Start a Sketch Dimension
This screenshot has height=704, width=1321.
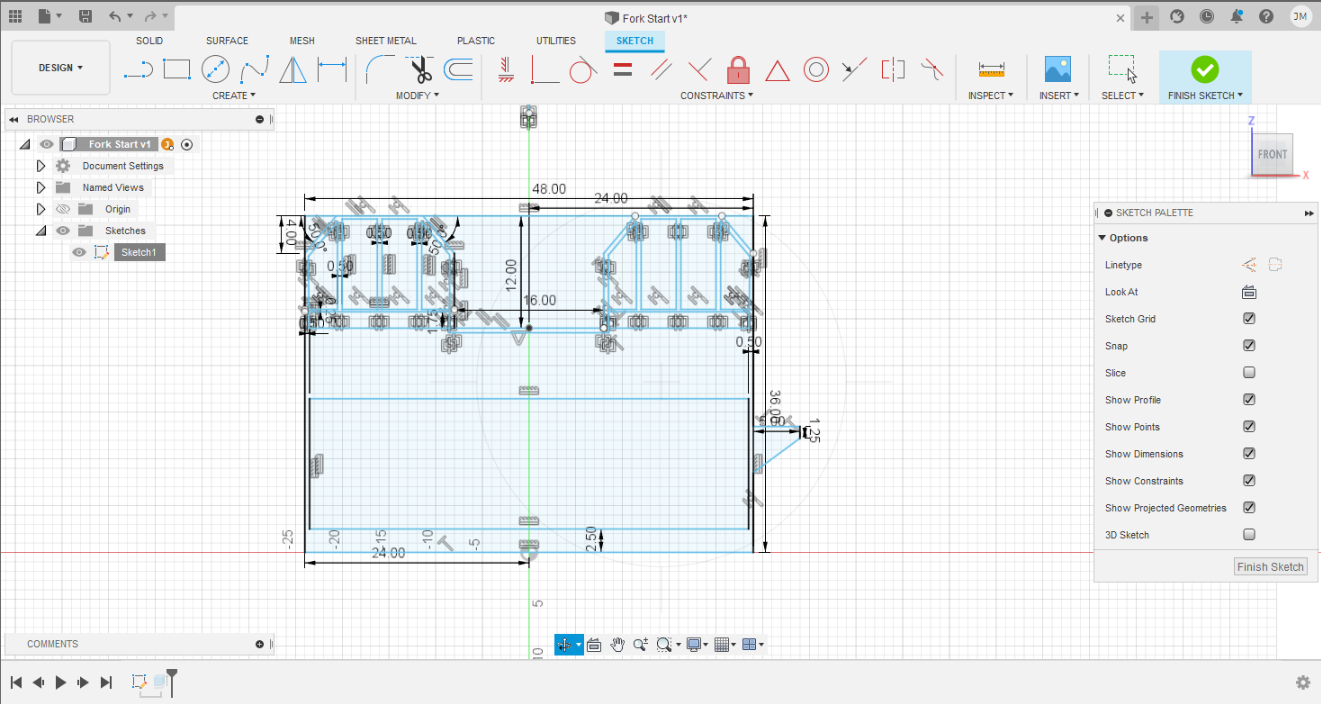pyautogui.click(x=331, y=68)
